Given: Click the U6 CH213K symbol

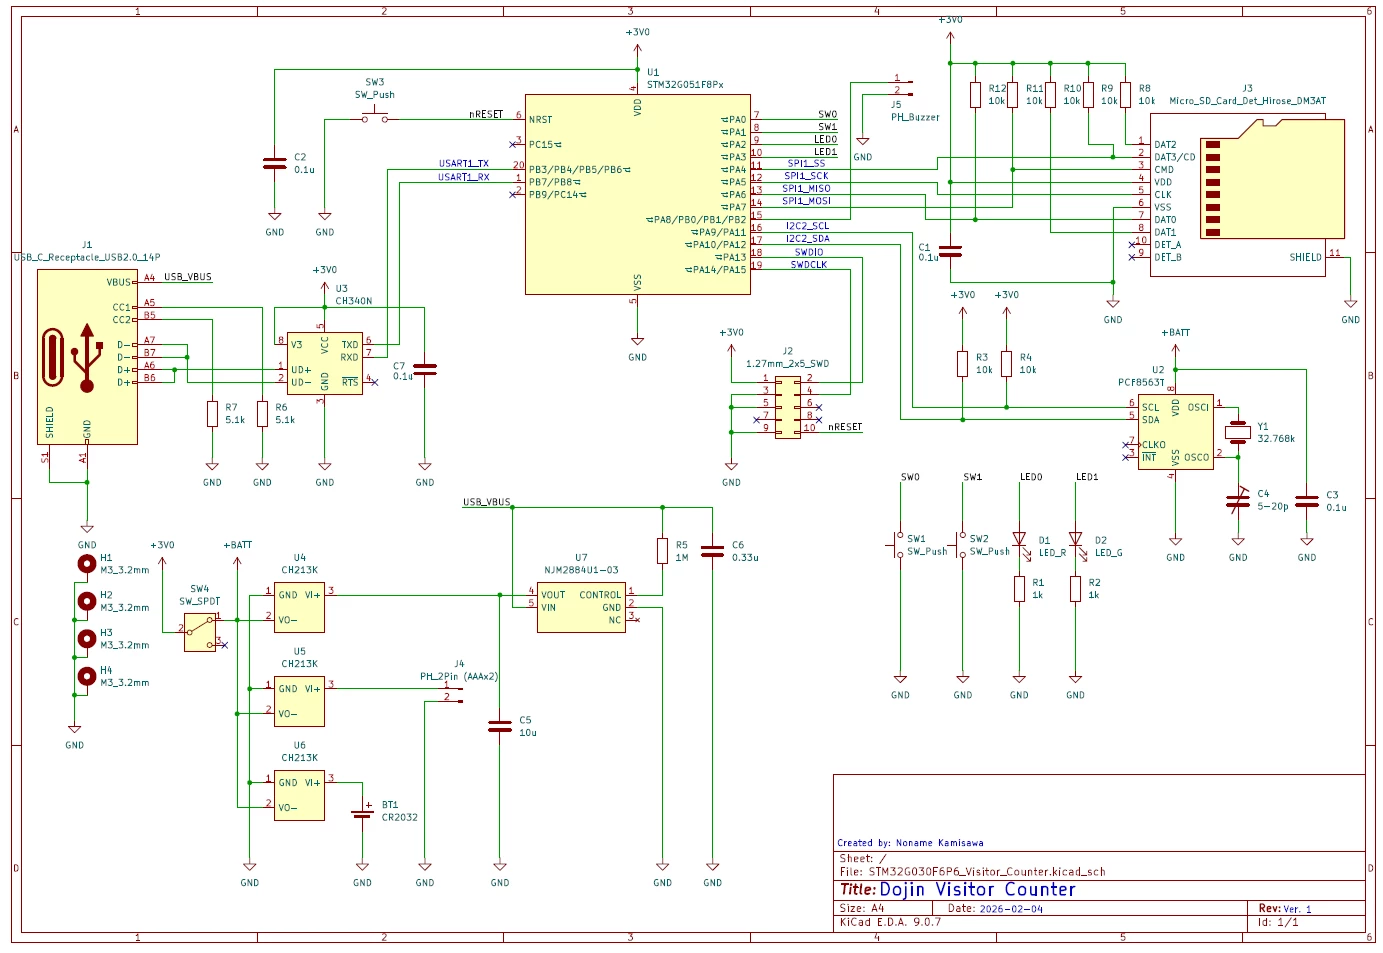Looking at the screenshot, I should [x=299, y=795].
